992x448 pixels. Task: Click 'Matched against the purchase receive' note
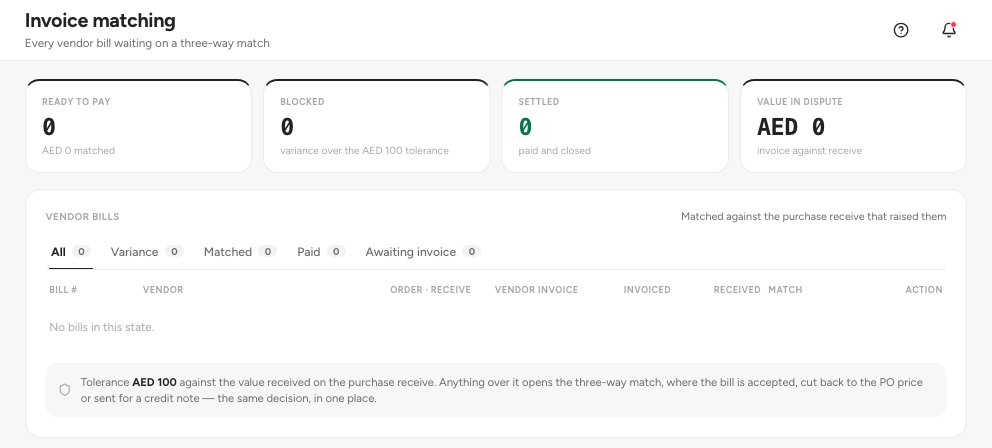[x=814, y=216]
